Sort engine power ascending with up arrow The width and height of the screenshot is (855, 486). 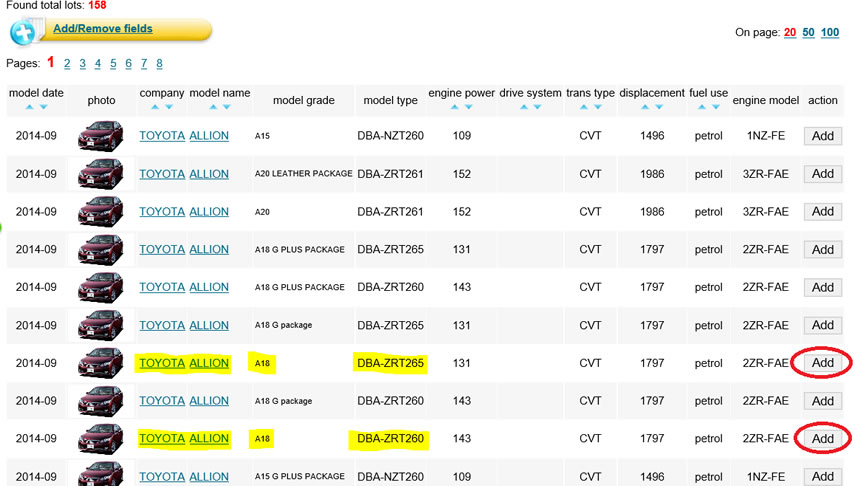click(454, 107)
